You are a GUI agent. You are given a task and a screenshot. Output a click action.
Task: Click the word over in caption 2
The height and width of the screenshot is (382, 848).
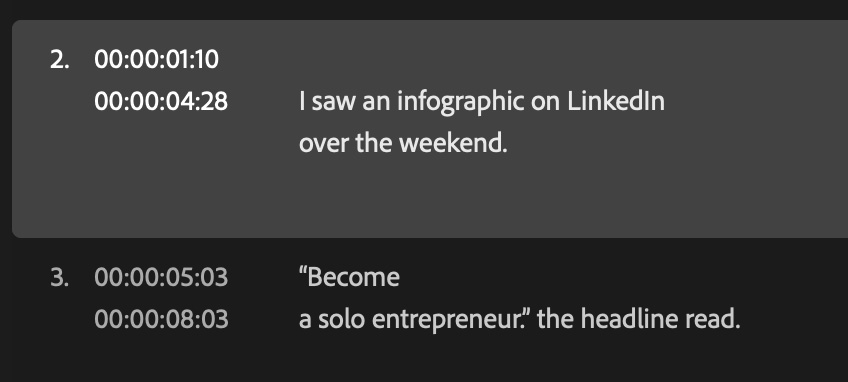pyautogui.click(x=323, y=144)
